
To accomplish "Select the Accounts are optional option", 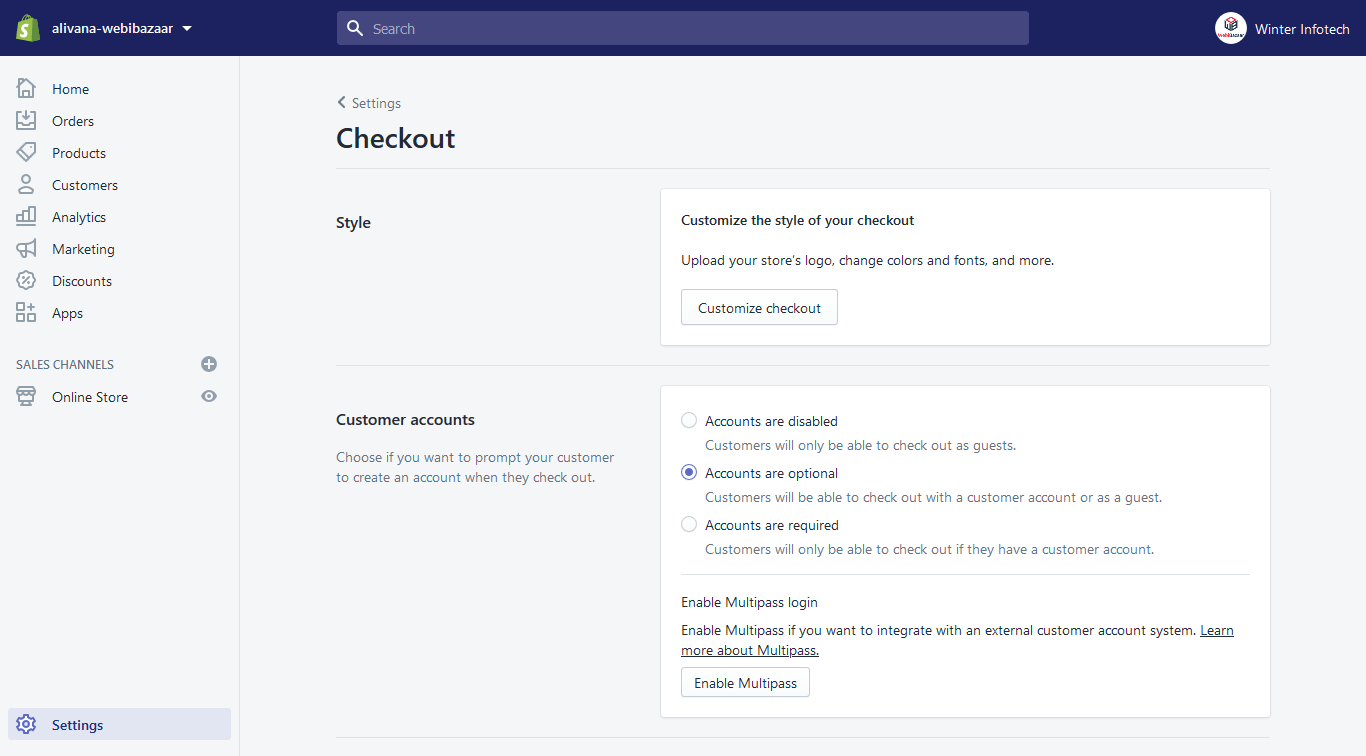I will coord(689,473).
